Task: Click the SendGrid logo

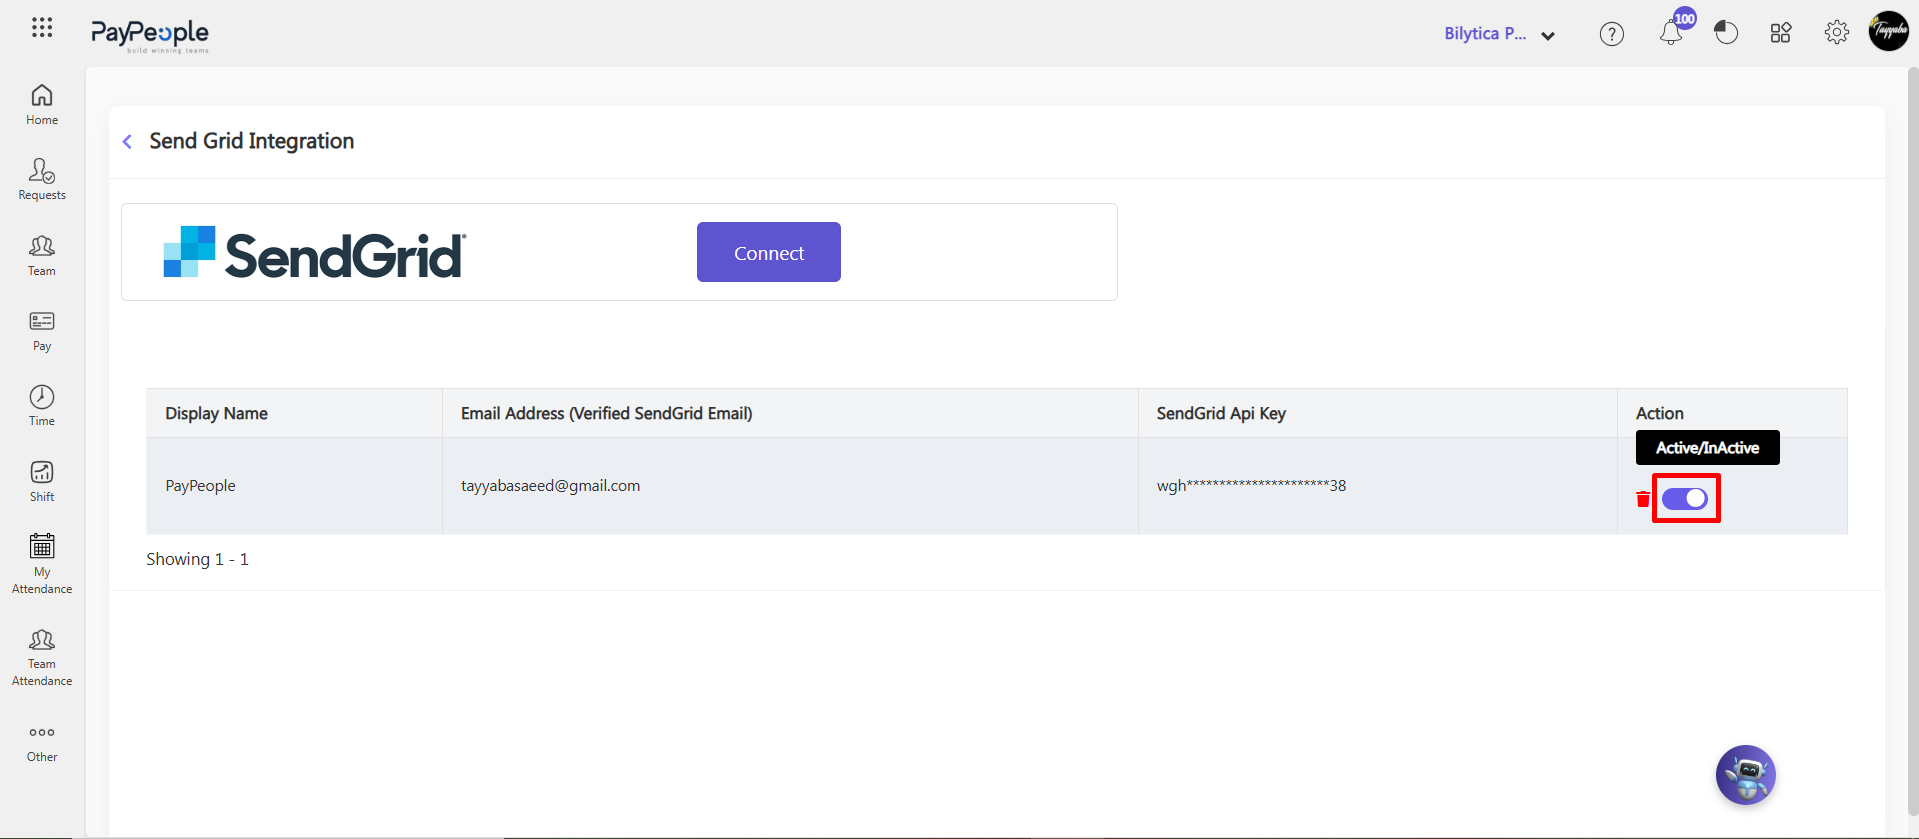Action: pyautogui.click(x=315, y=252)
